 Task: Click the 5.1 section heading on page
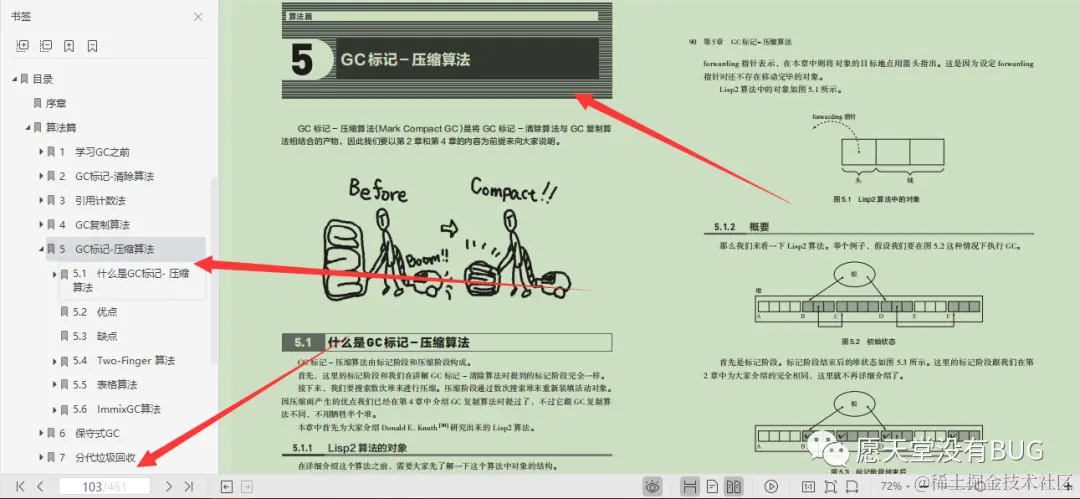pyautogui.click(x=447, y=343)
